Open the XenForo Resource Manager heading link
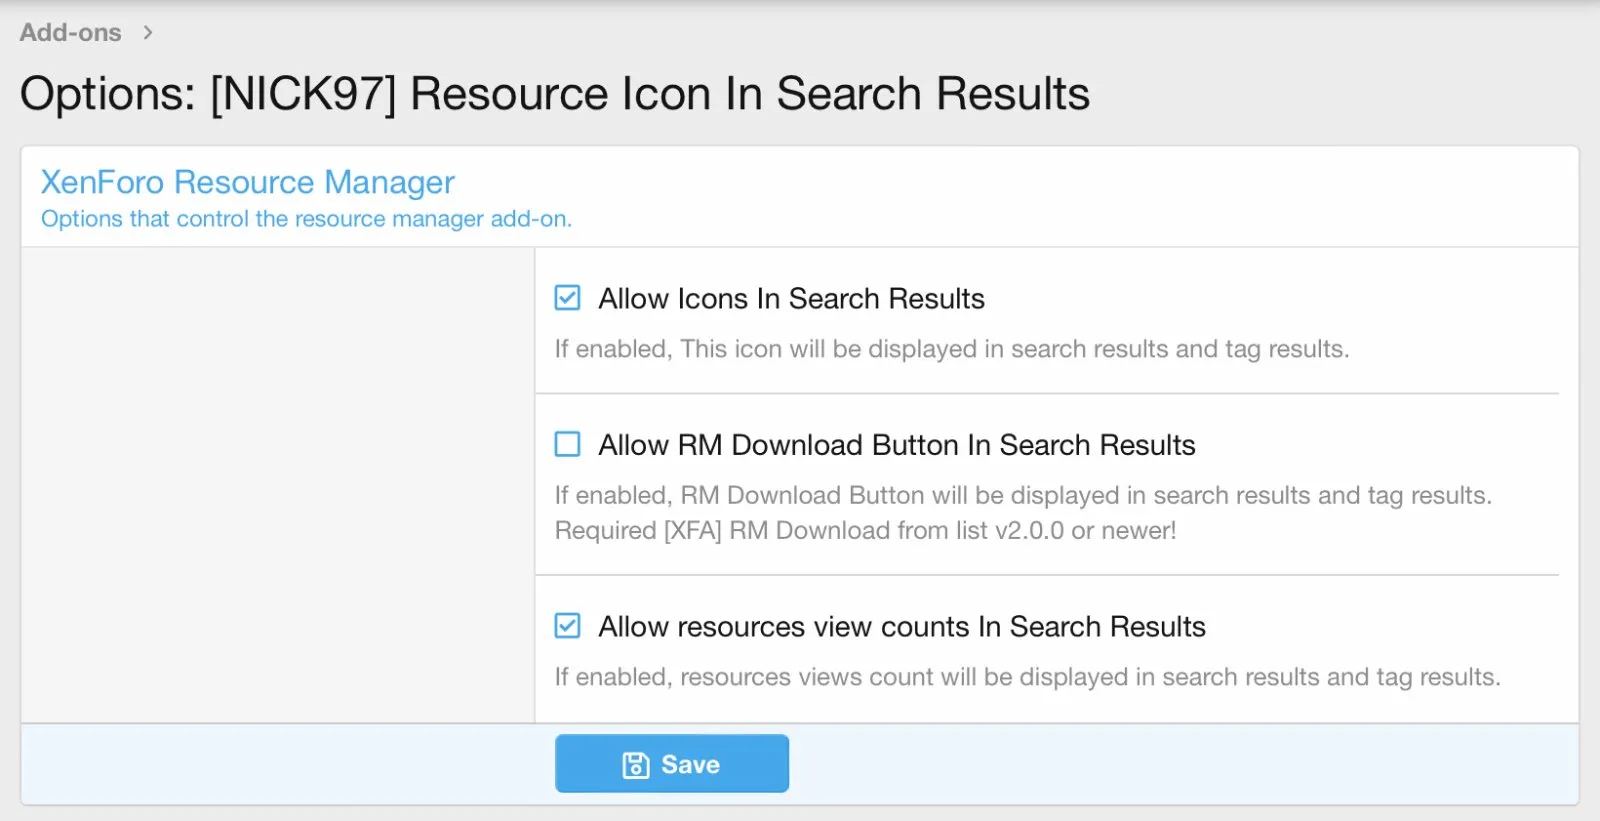1600x821 pixels. [x=247, y=182]
